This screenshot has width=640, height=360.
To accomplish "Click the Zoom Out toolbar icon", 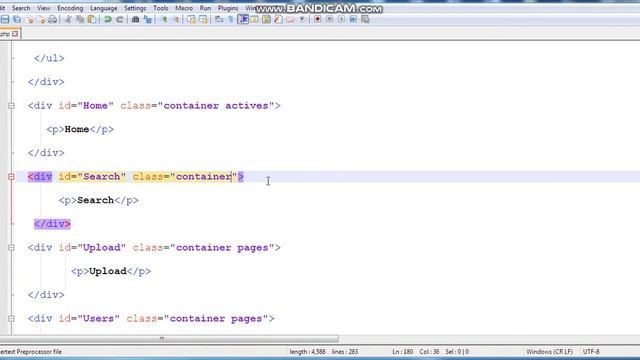I will pyautogui.click(x=176, y=19).
